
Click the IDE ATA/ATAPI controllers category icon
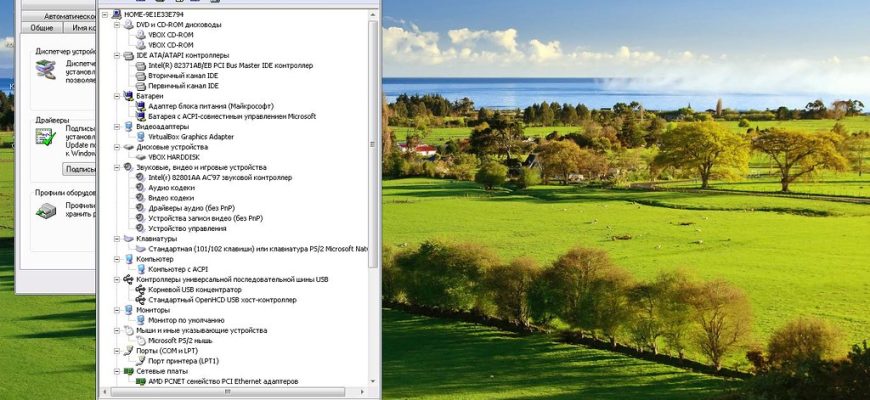coord(128,55)
